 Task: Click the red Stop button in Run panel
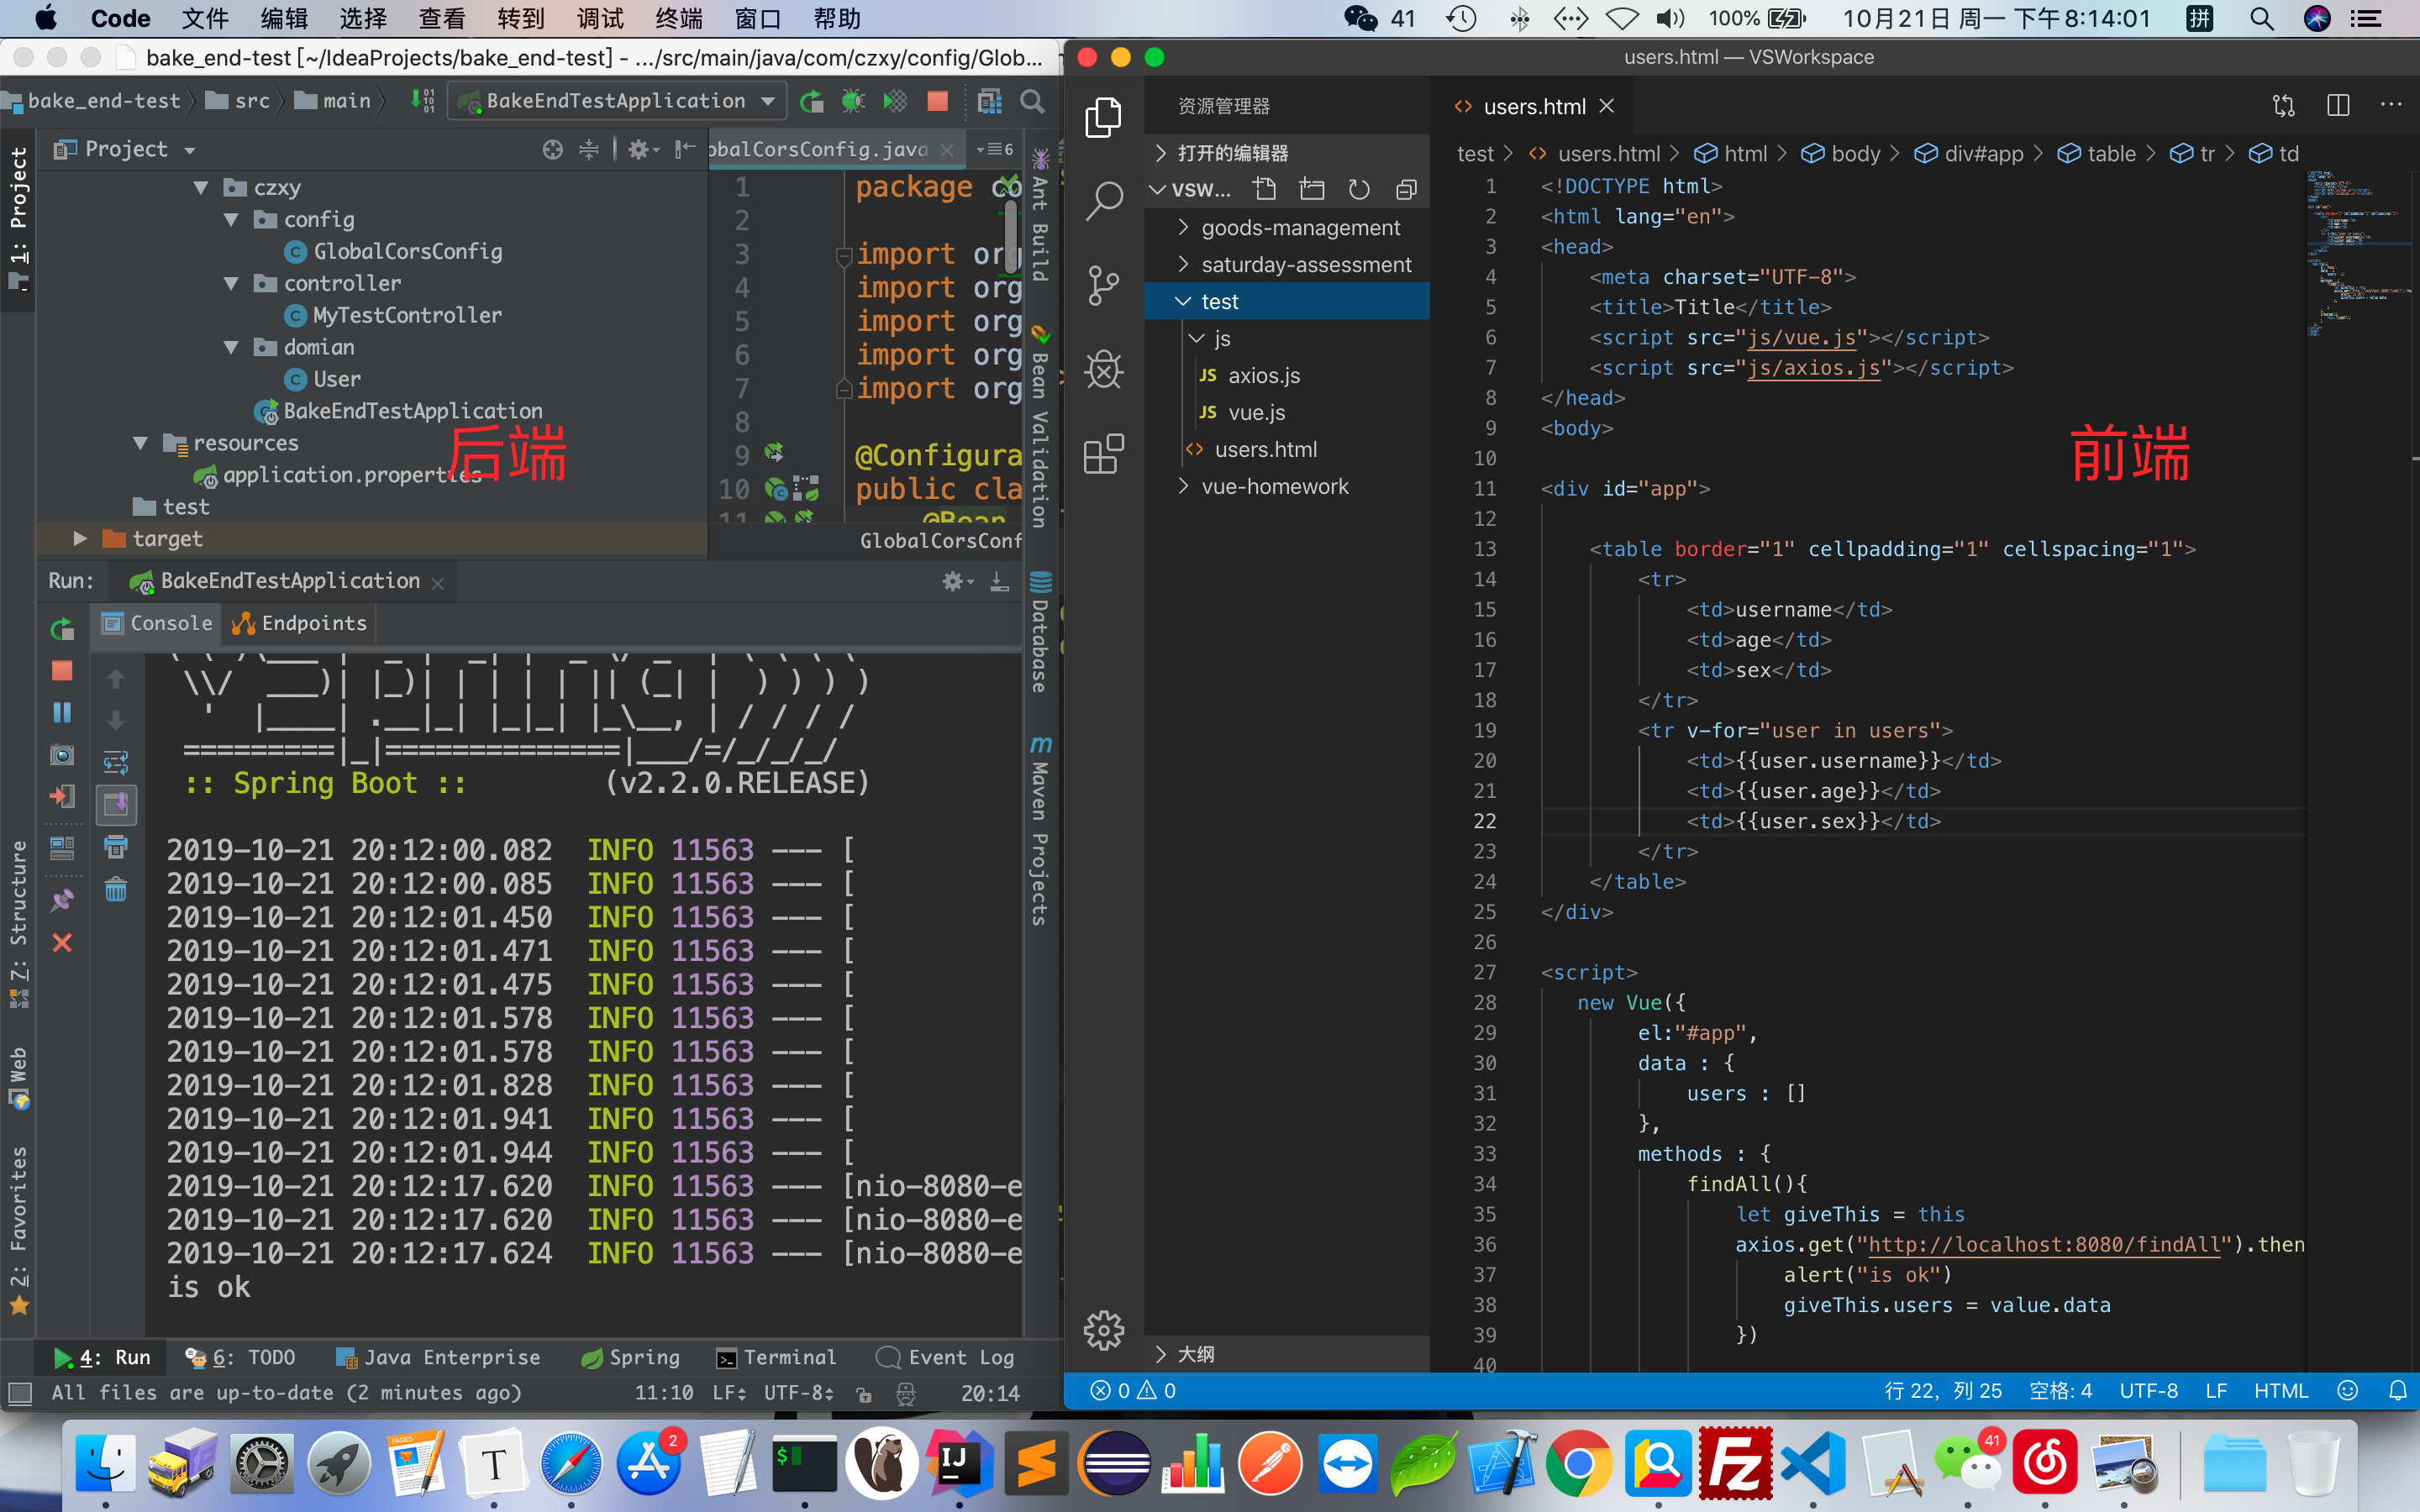point(62,671)
